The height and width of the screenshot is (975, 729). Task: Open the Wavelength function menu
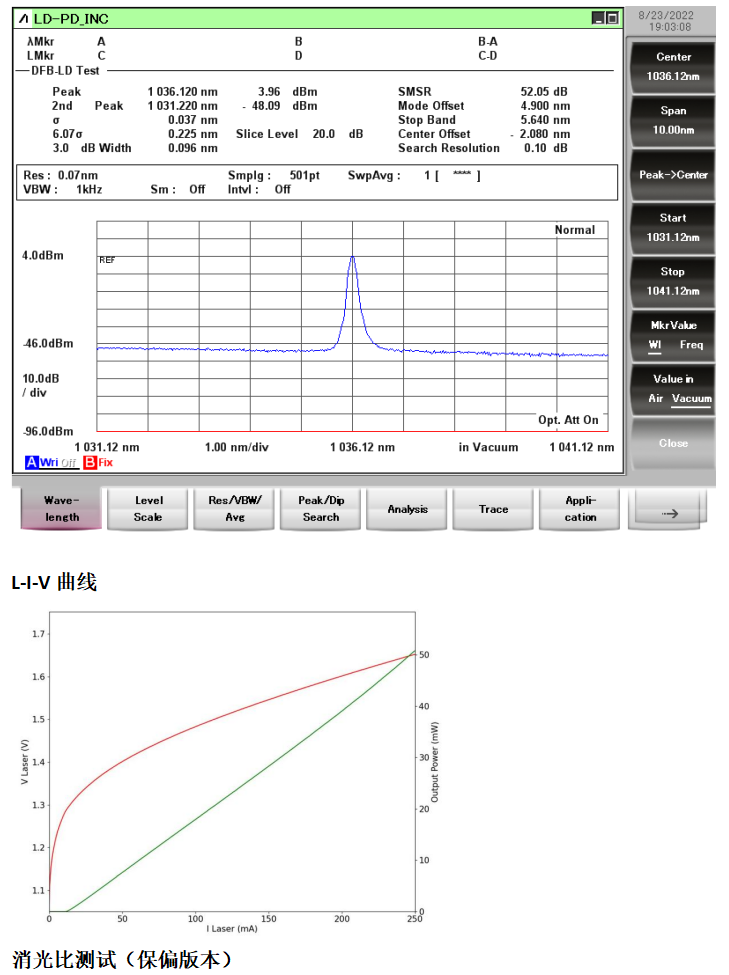pos(61,508)
